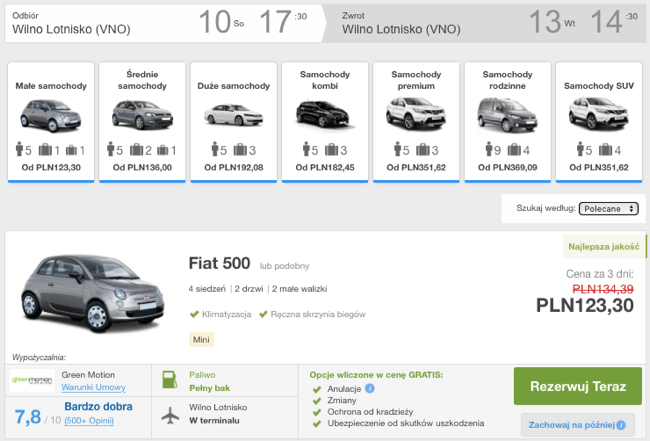Select the Samochody rodzinne category card
The width and height of the screenshot is (650, 441).
(507, 122)
